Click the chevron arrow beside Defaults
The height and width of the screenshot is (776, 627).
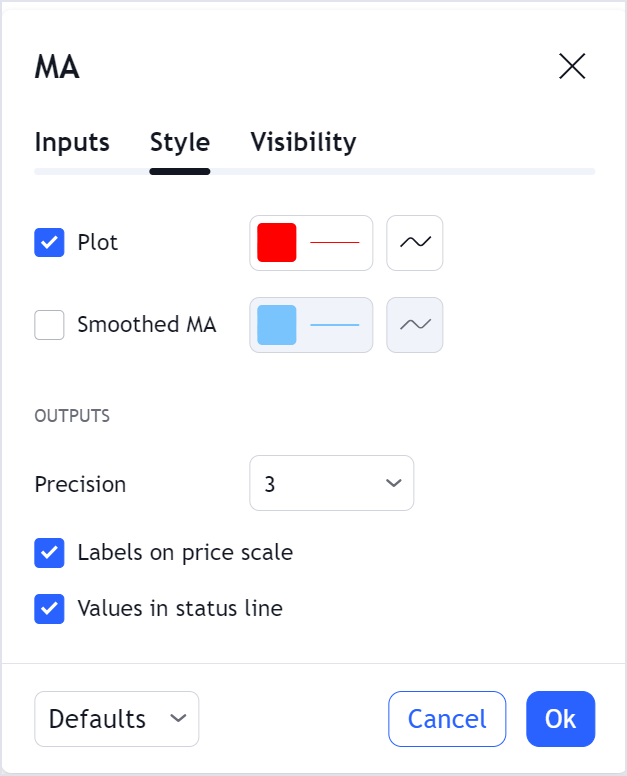(178, 719)
